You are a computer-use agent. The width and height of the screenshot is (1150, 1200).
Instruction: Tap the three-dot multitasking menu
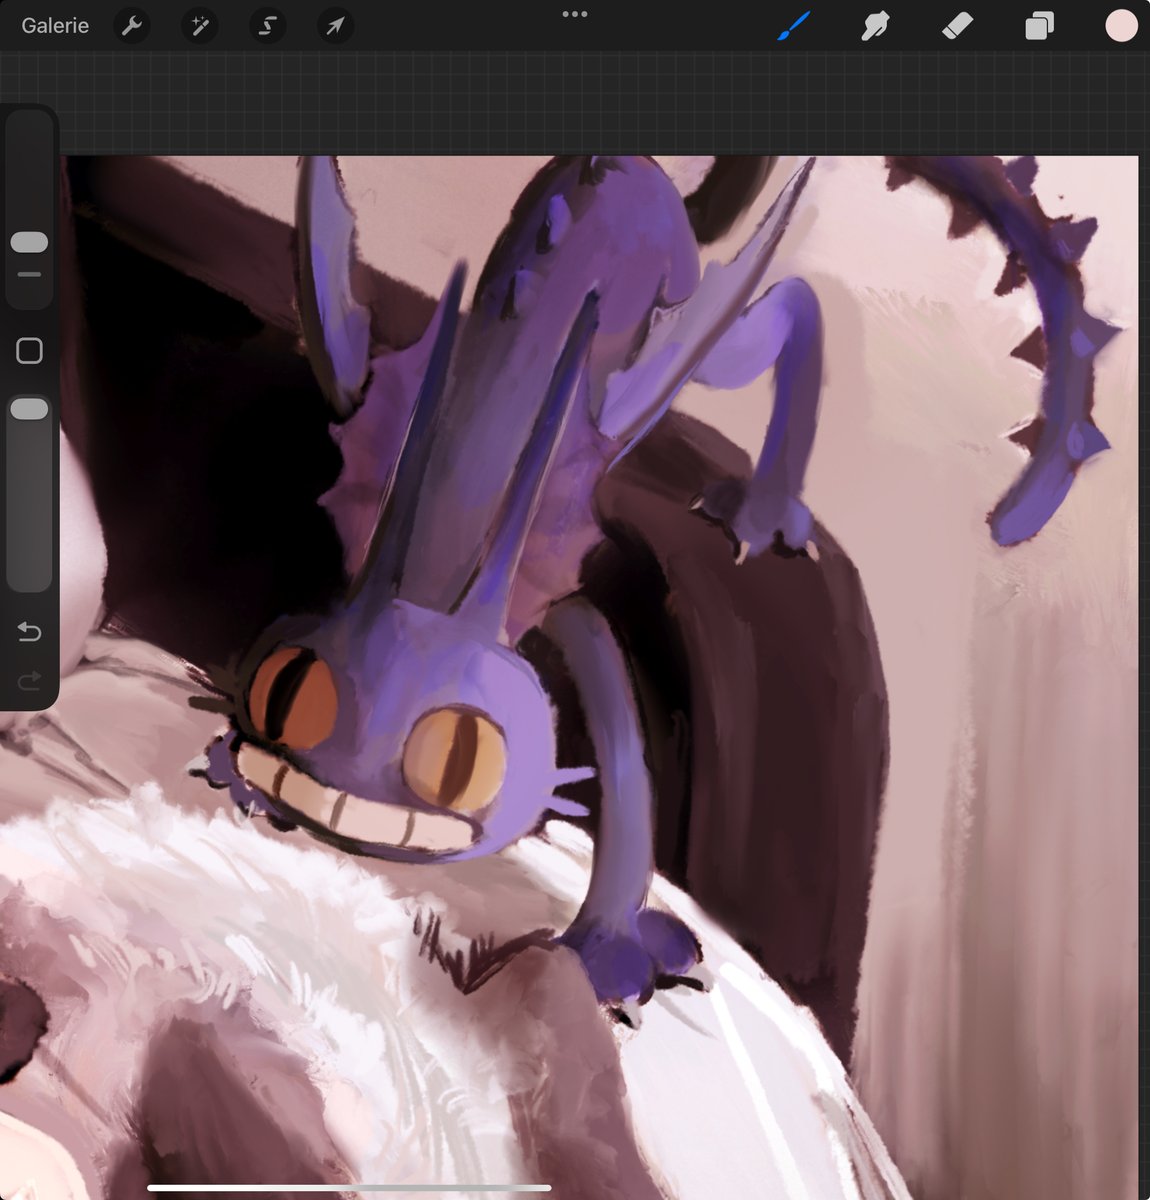(x=575, y=14)
